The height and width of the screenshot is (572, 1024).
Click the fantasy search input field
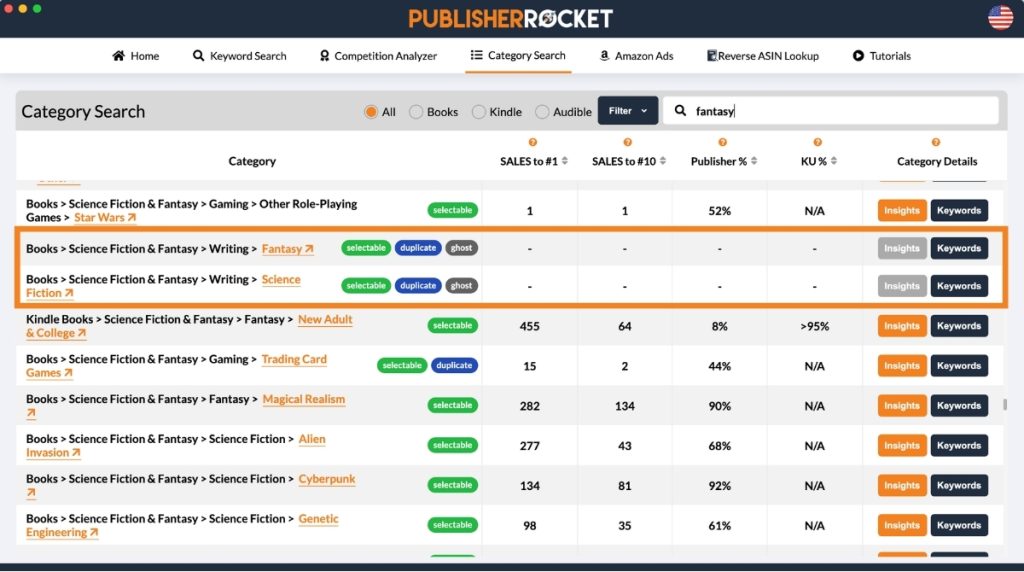pyautogui.click(x=840, y=111)
